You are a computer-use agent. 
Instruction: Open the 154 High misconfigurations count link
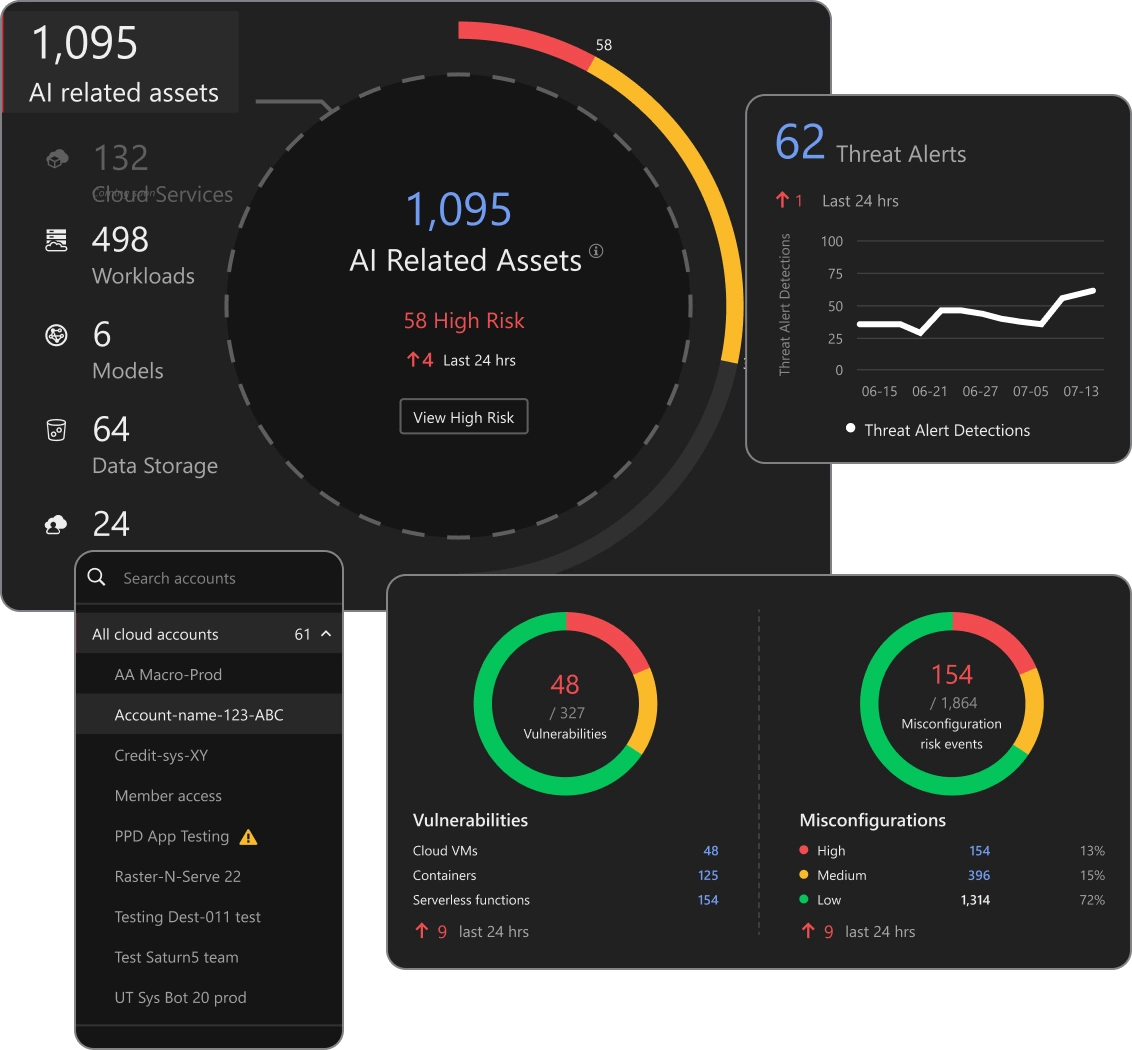point(979,851)
